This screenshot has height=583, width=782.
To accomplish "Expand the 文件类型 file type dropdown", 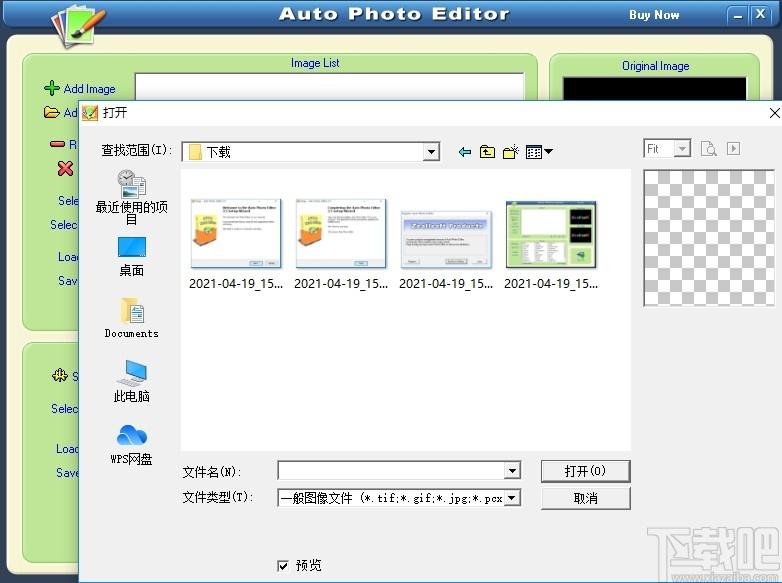I will pos(512,497).
